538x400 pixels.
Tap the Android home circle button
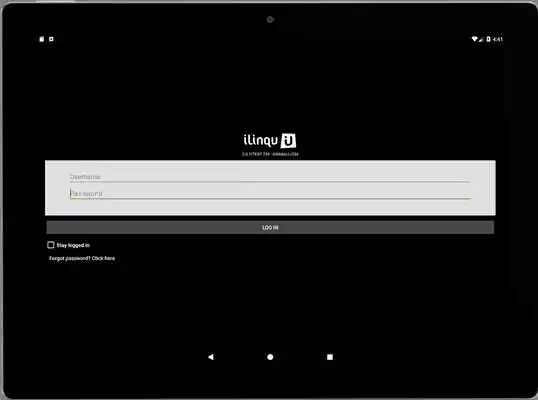click(270, 357)
